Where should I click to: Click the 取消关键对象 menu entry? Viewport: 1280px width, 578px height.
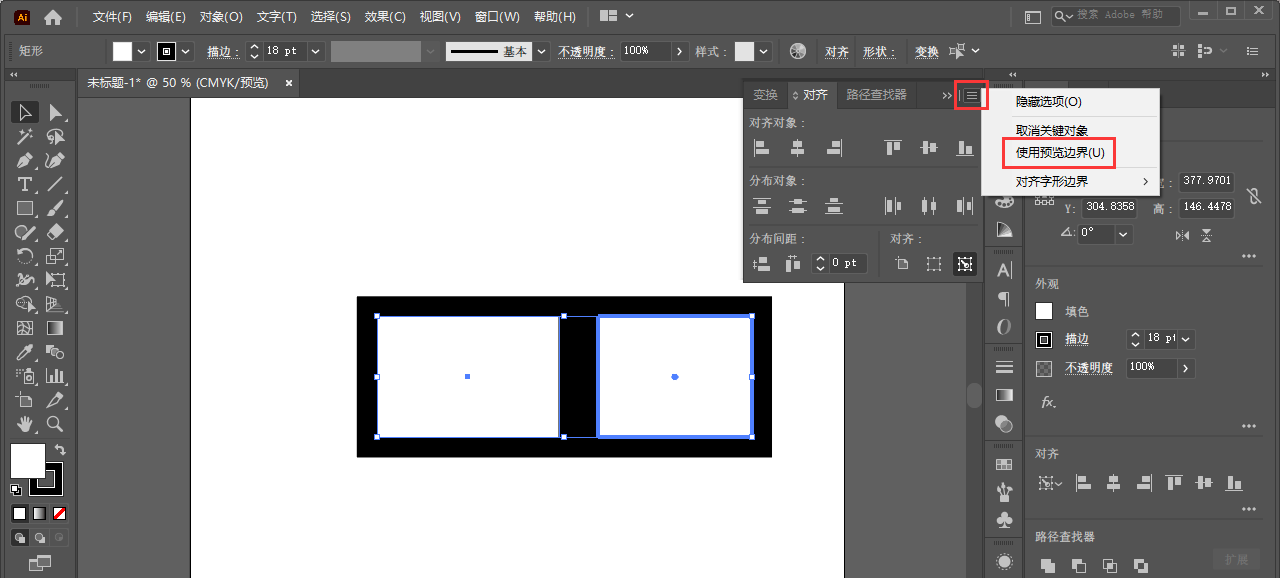1052,131
